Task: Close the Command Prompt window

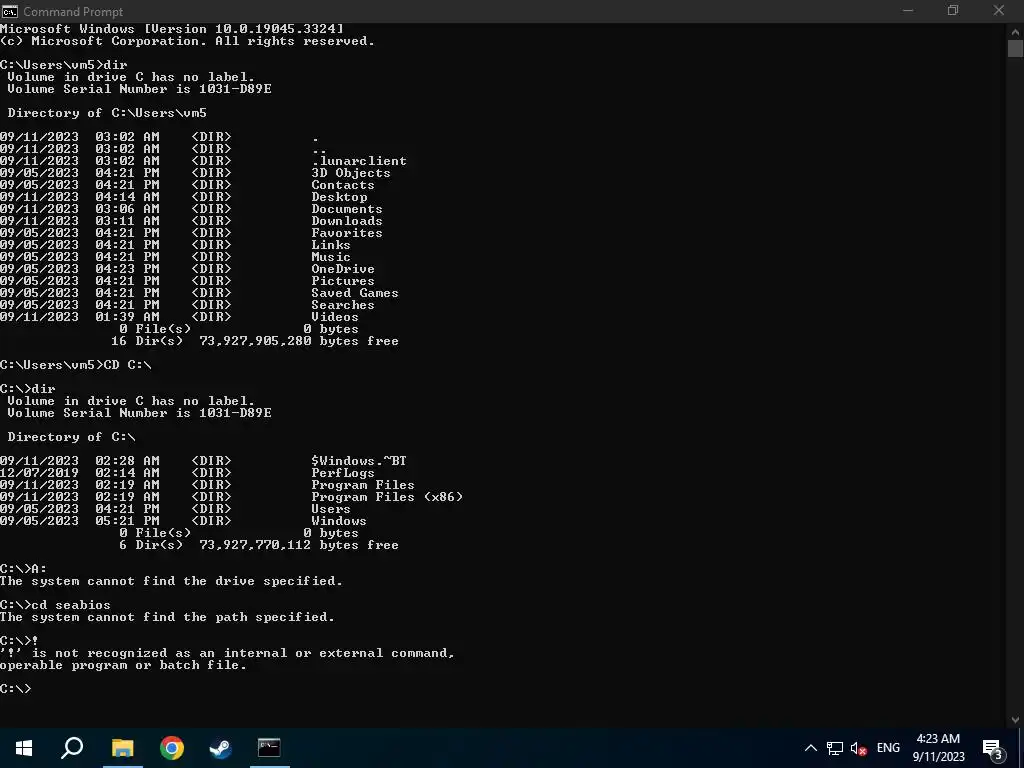Action: [x=999, y=10]
